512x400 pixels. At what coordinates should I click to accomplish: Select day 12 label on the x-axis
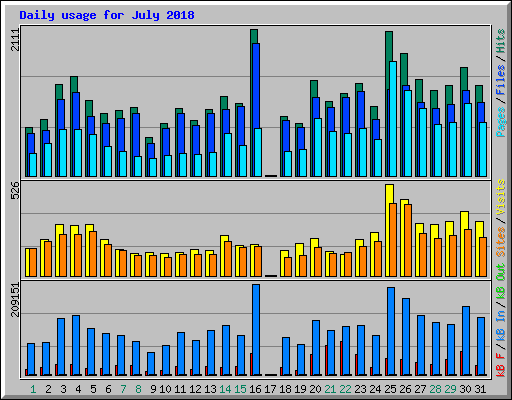click(195, 389)
